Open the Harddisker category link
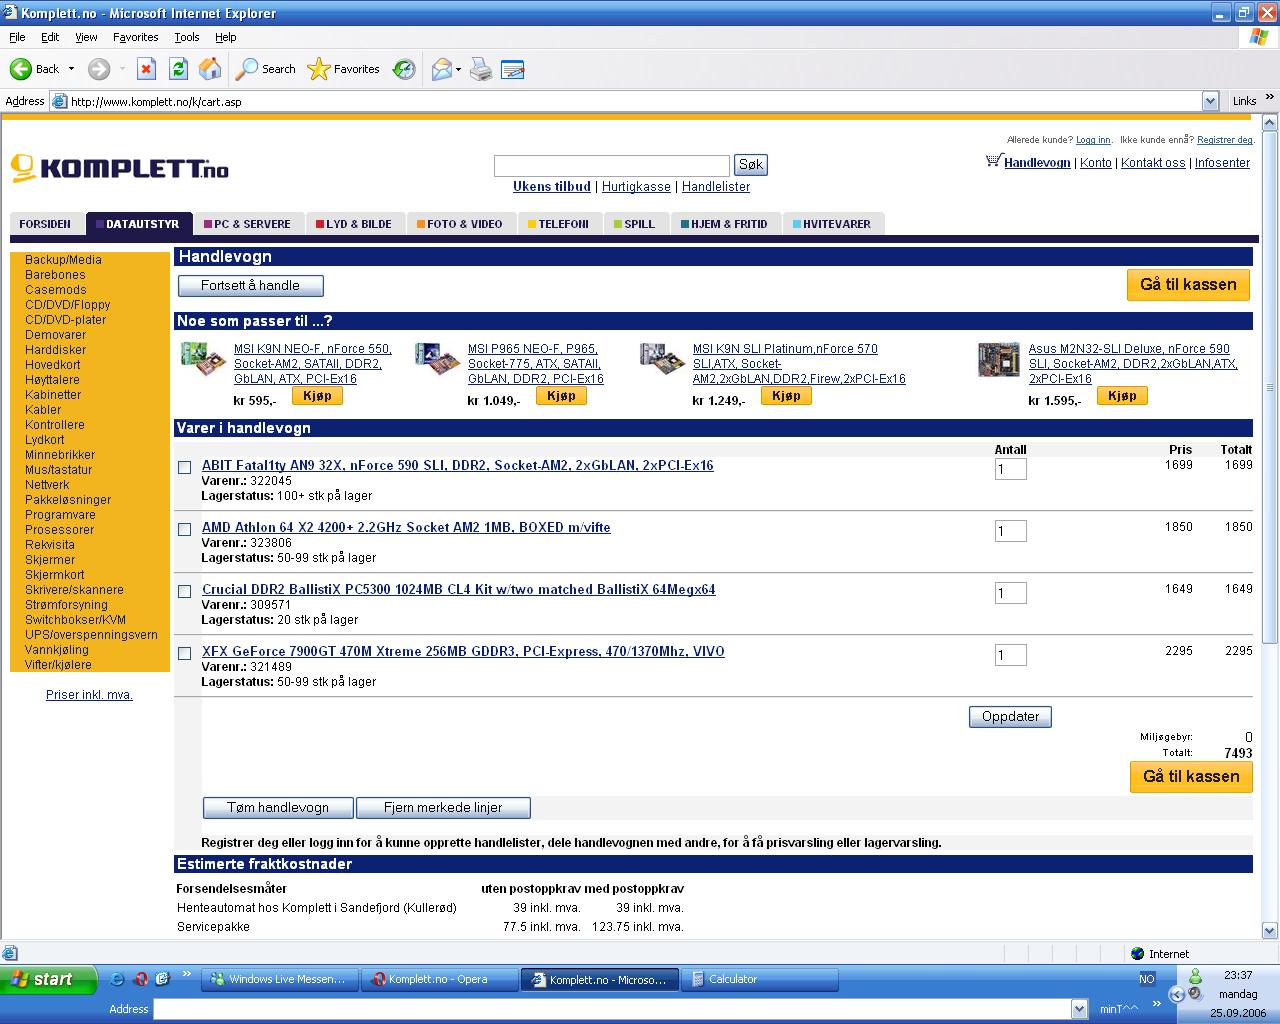This screenshot has width=1280, height=1024. [55, 350]
